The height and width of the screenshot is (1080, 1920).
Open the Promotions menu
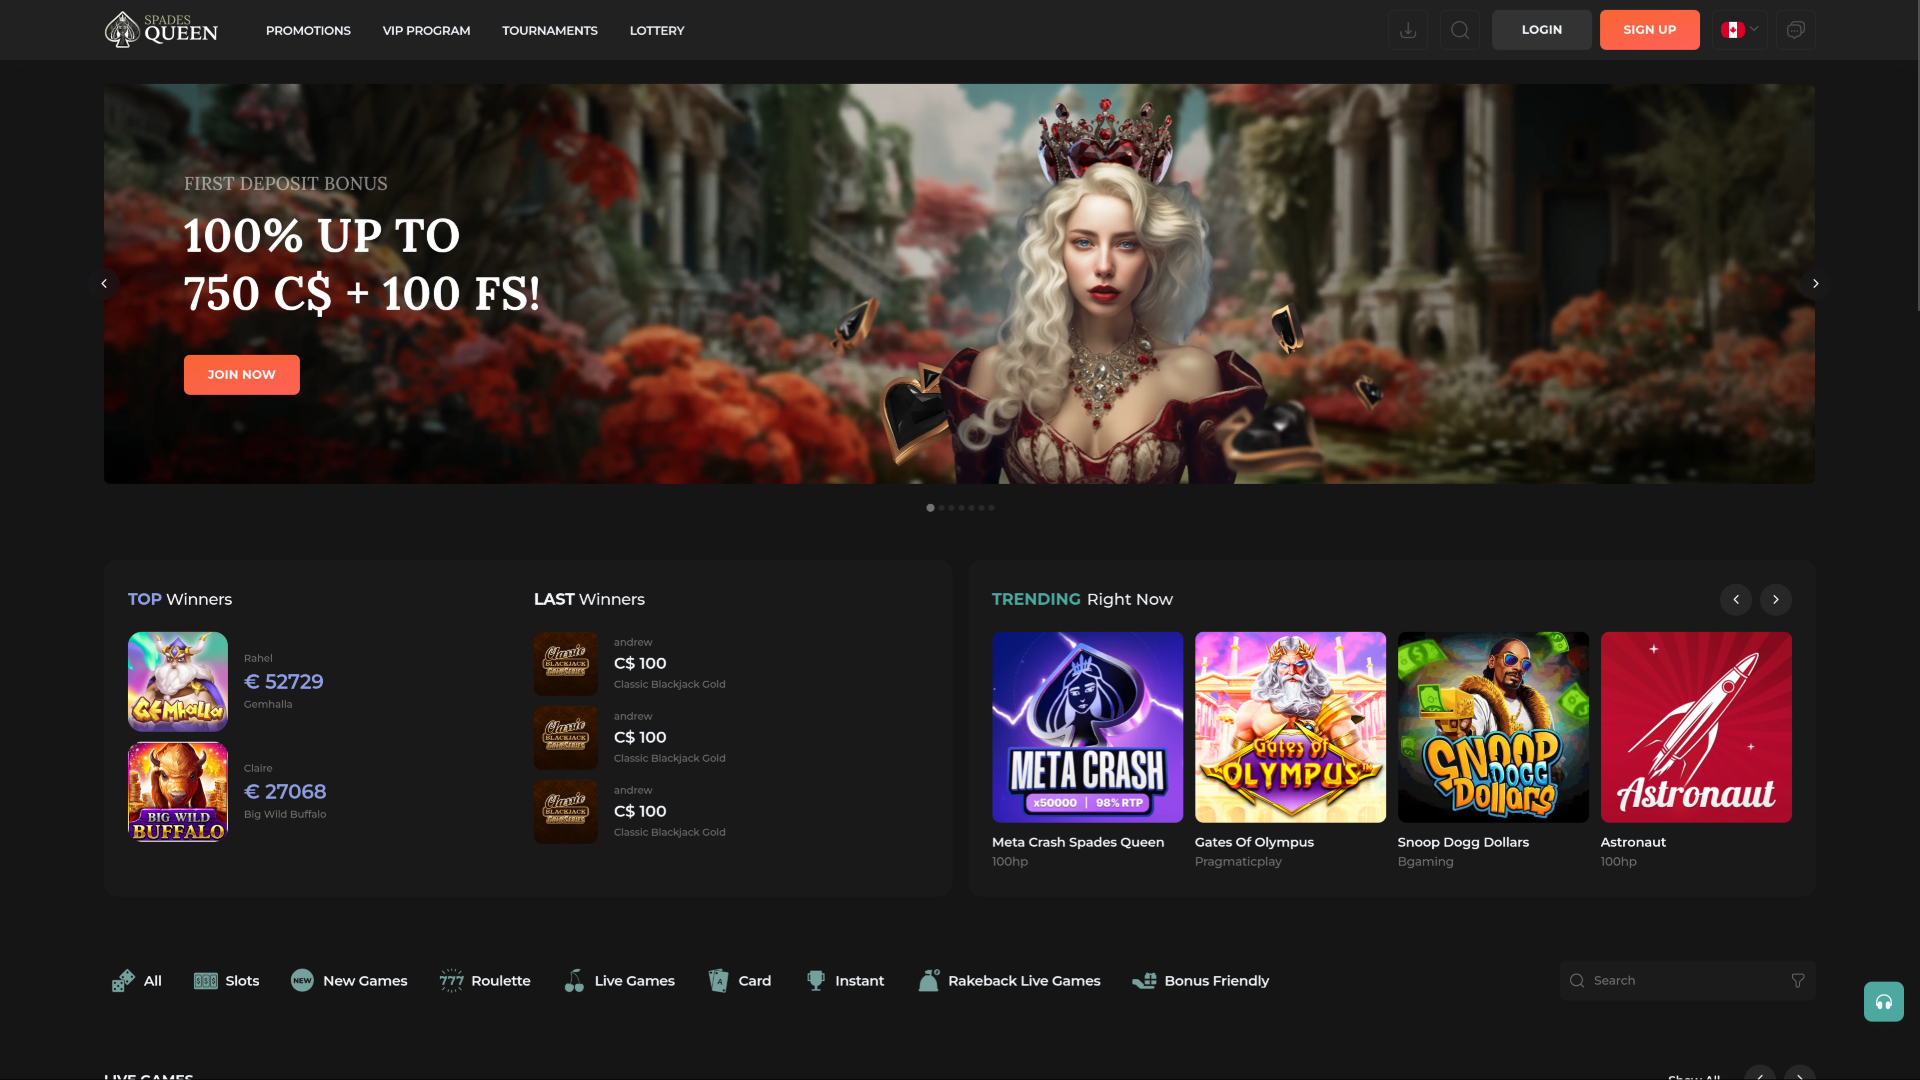point(308,31)
